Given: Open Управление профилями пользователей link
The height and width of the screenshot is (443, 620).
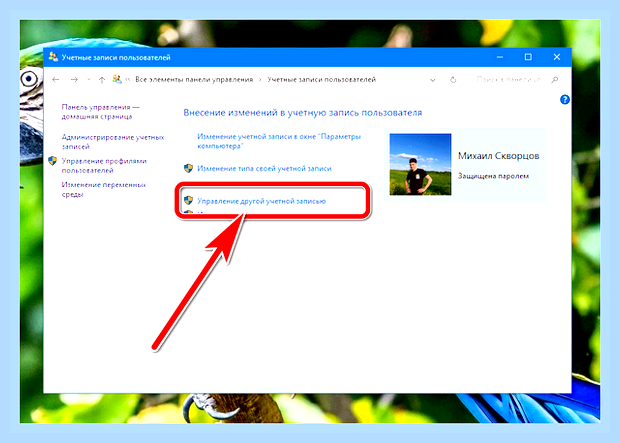Looking at the screenshot, I should point(104,165).
